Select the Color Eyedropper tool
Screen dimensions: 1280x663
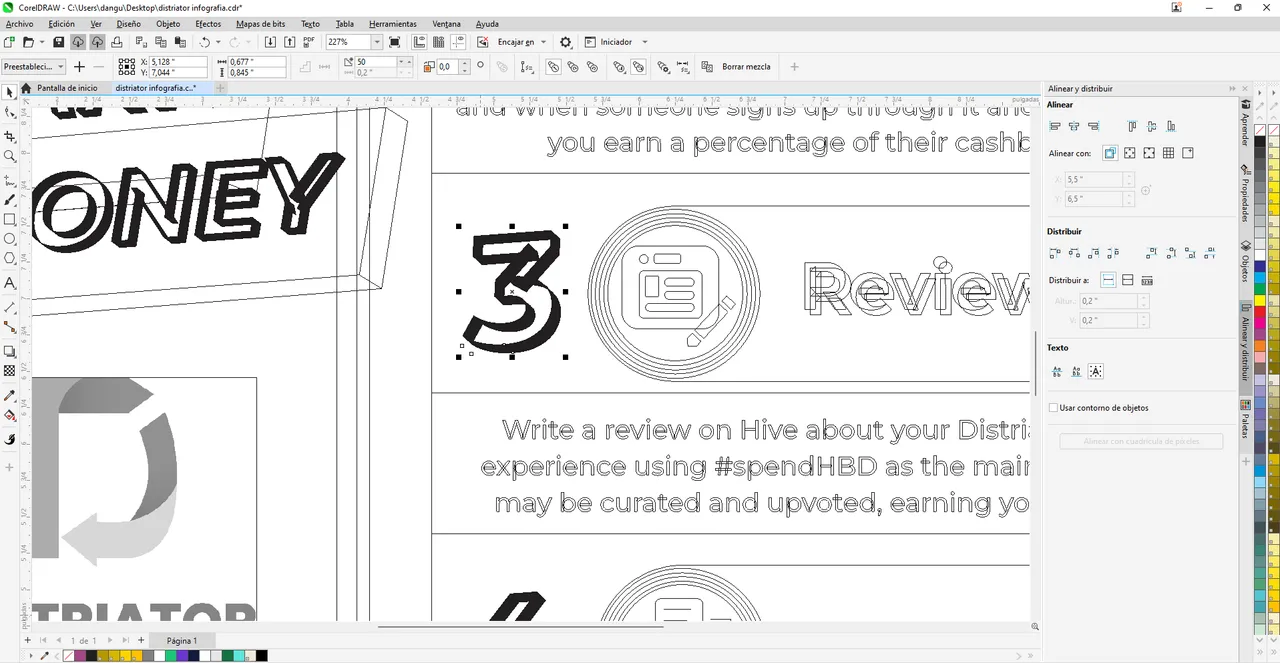click(x=10, y=395)
